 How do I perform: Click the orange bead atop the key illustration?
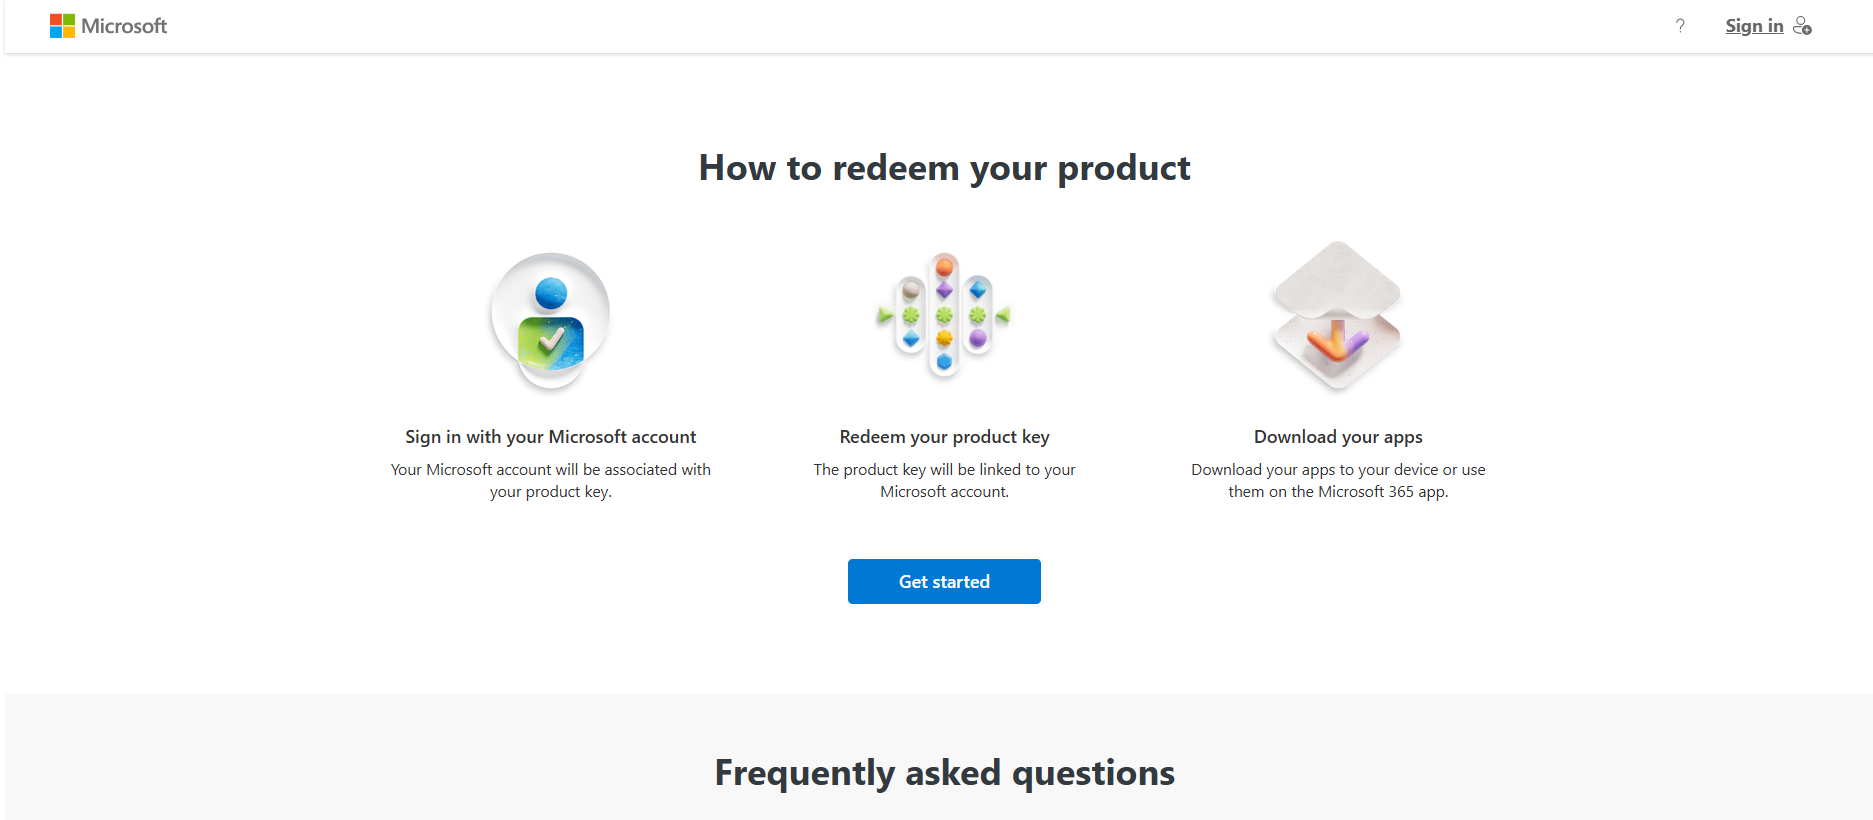click(x=944, y=267)
